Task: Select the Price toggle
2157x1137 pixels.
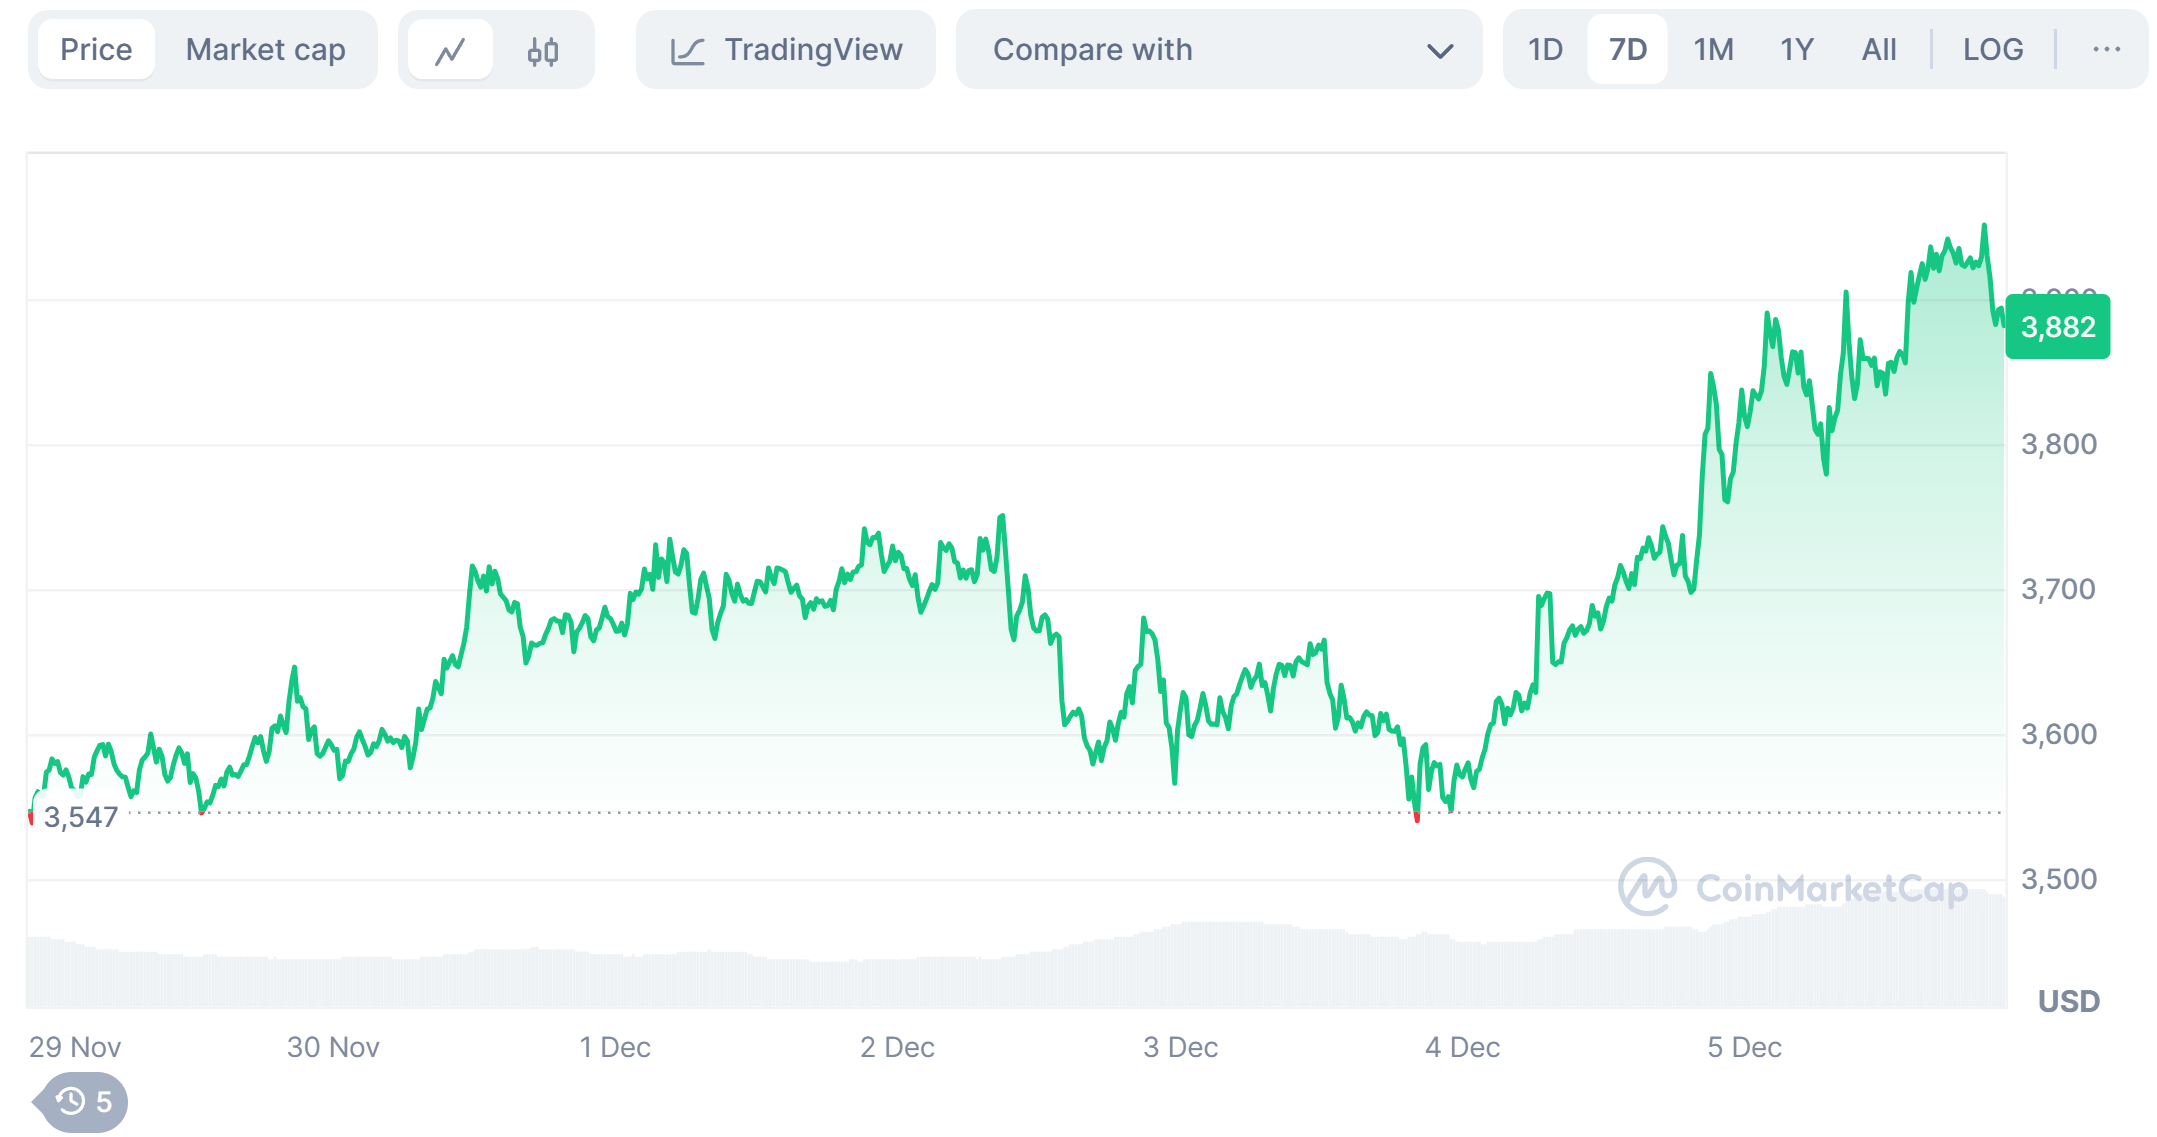Action: click(96, 48)
